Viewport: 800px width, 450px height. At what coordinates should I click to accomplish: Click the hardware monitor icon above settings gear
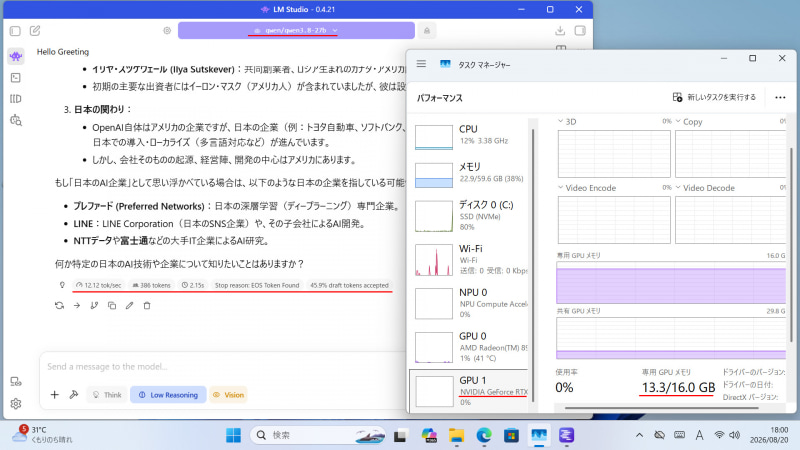(x=16, y=382)
